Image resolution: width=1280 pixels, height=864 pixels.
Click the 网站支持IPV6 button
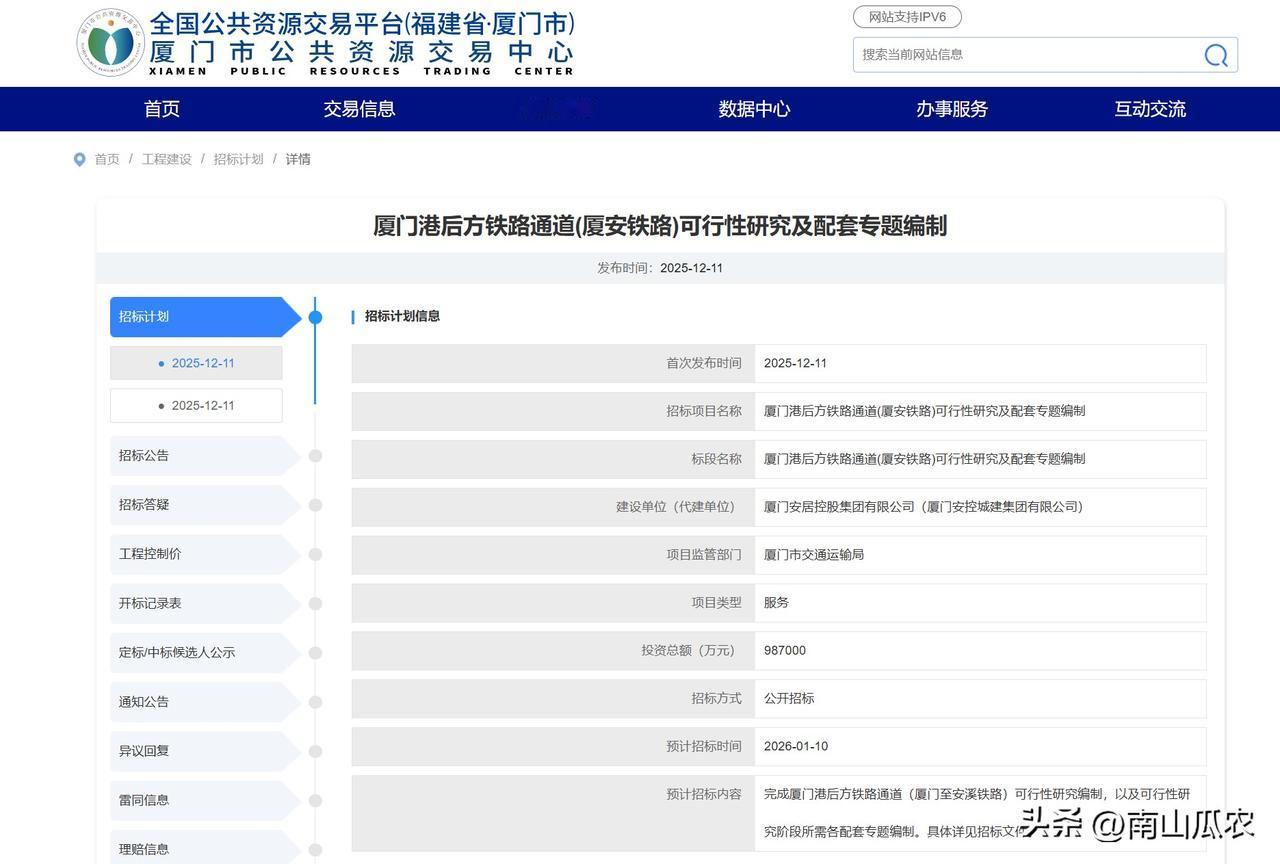click(905, 16)
